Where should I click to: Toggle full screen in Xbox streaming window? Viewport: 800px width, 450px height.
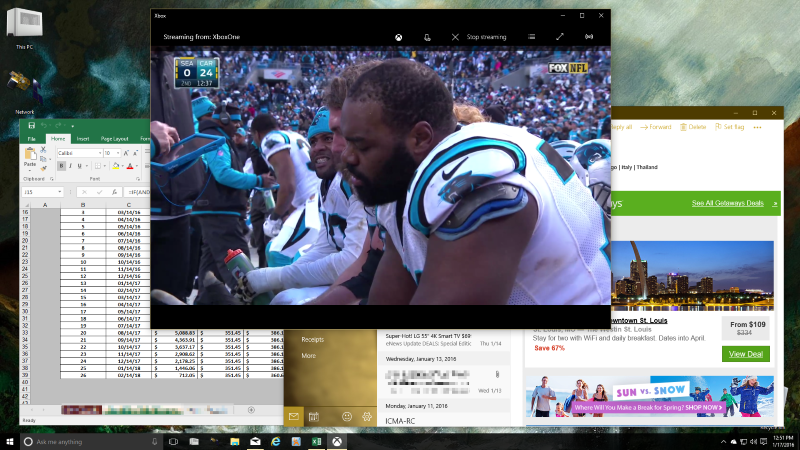click(560, 37)
